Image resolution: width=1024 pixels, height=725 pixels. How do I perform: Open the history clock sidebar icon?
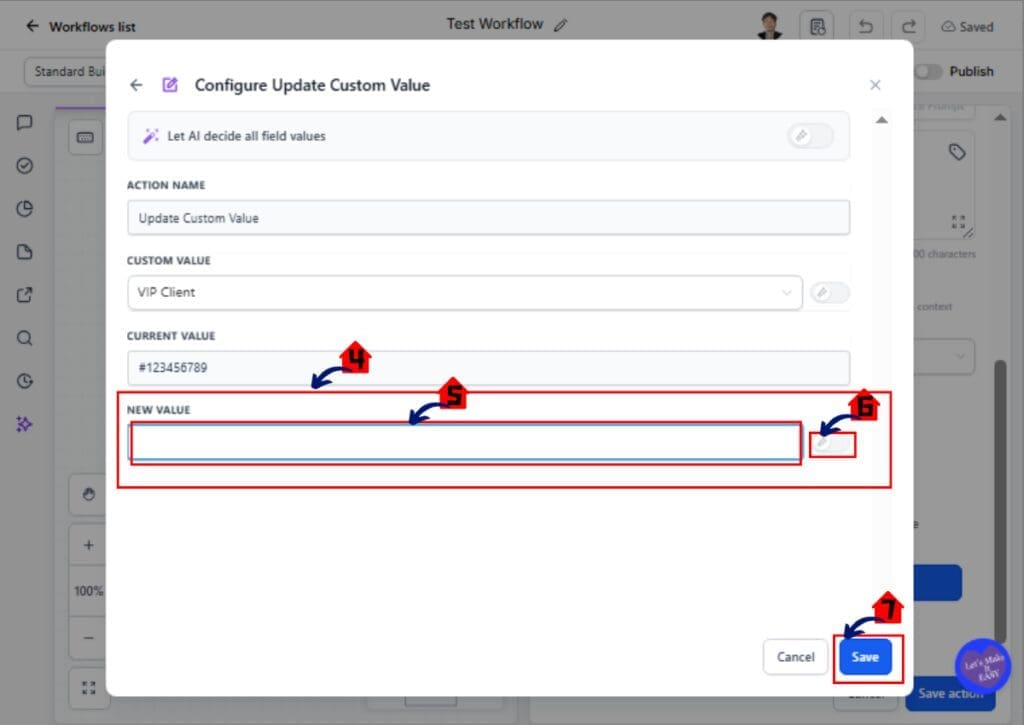pyautogui.click(x=24, y=381)
